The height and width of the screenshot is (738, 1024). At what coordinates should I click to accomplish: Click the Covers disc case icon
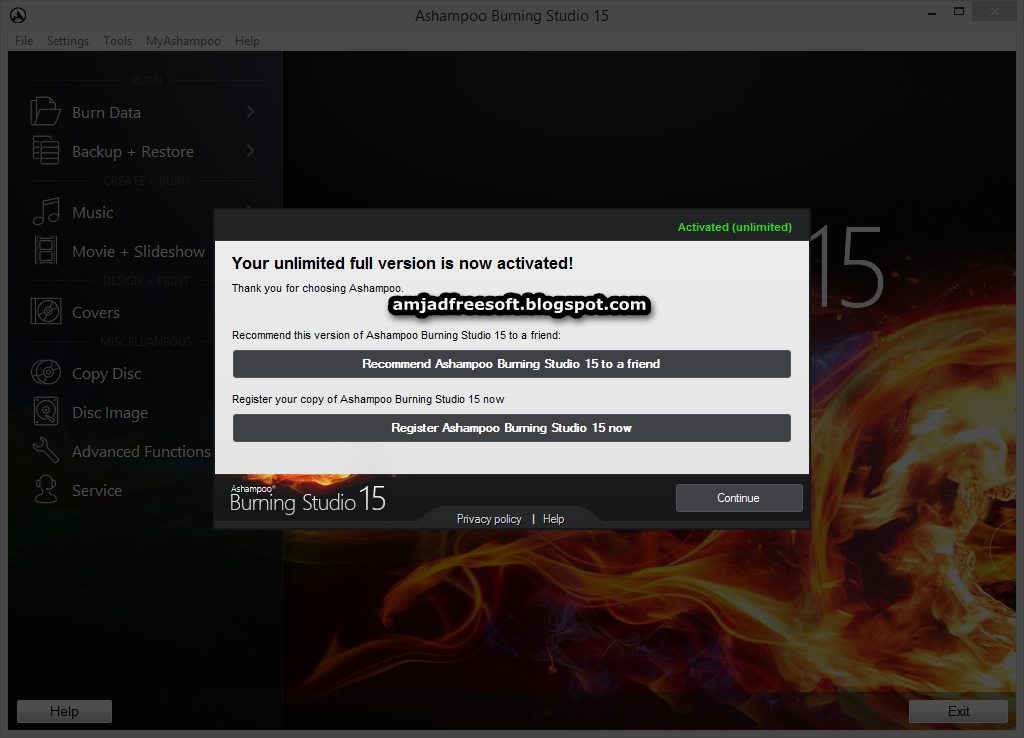point(46,312)
